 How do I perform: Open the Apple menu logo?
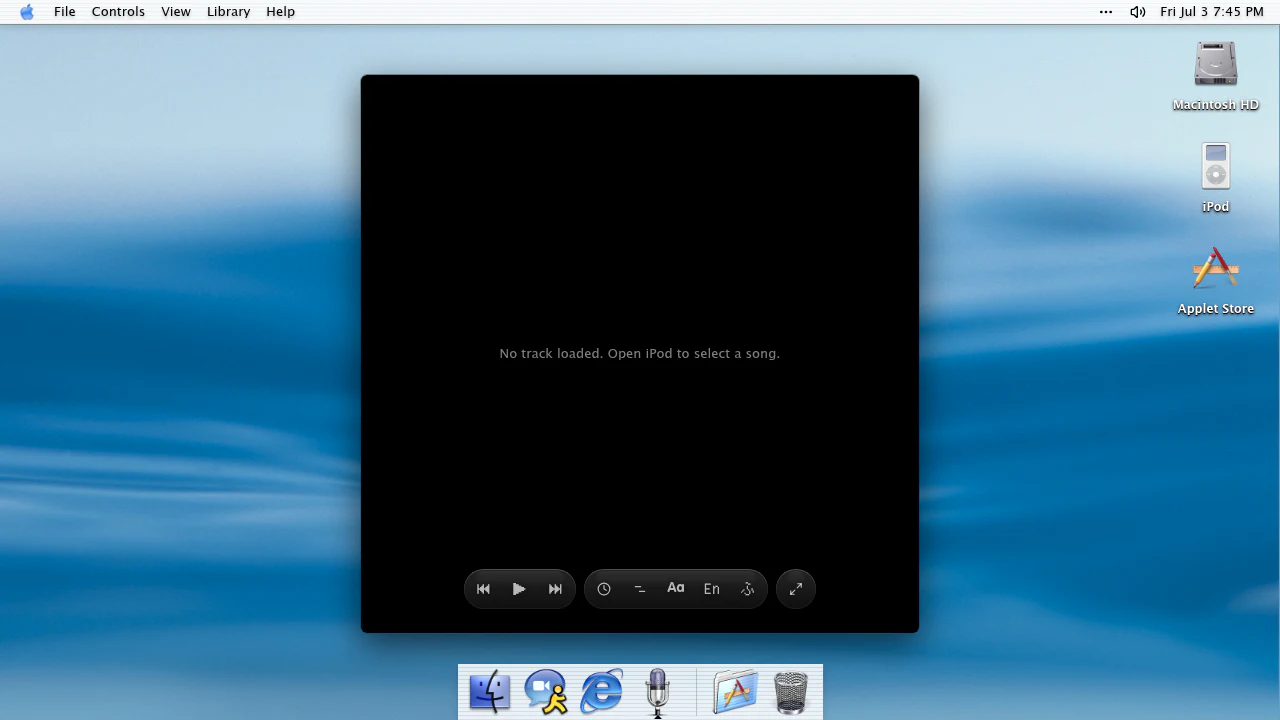click(27, 12)
